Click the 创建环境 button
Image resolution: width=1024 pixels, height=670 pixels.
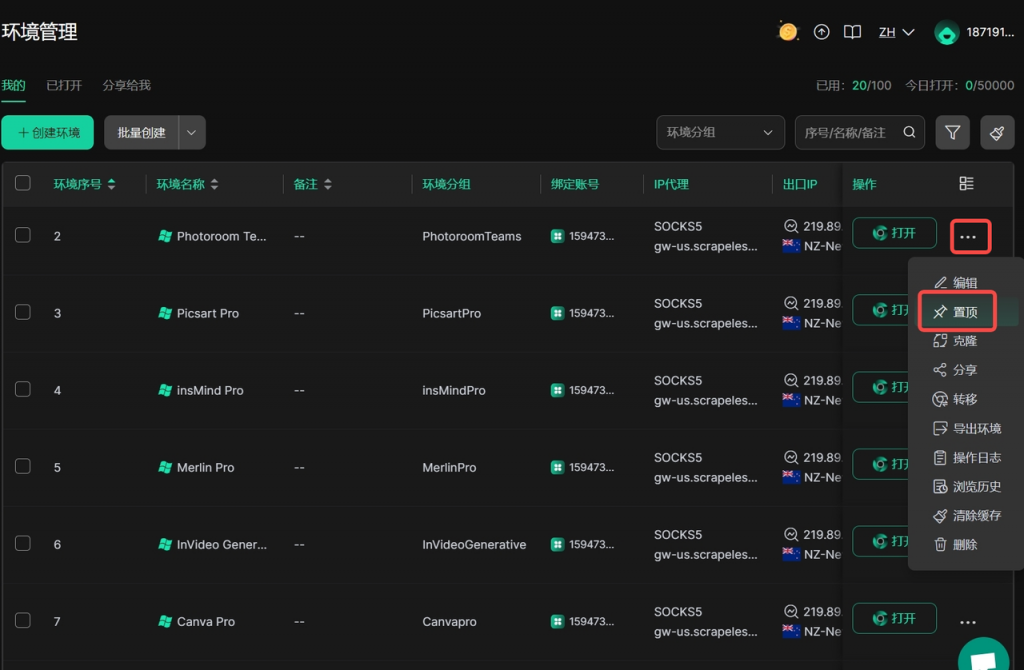point(48,133)
